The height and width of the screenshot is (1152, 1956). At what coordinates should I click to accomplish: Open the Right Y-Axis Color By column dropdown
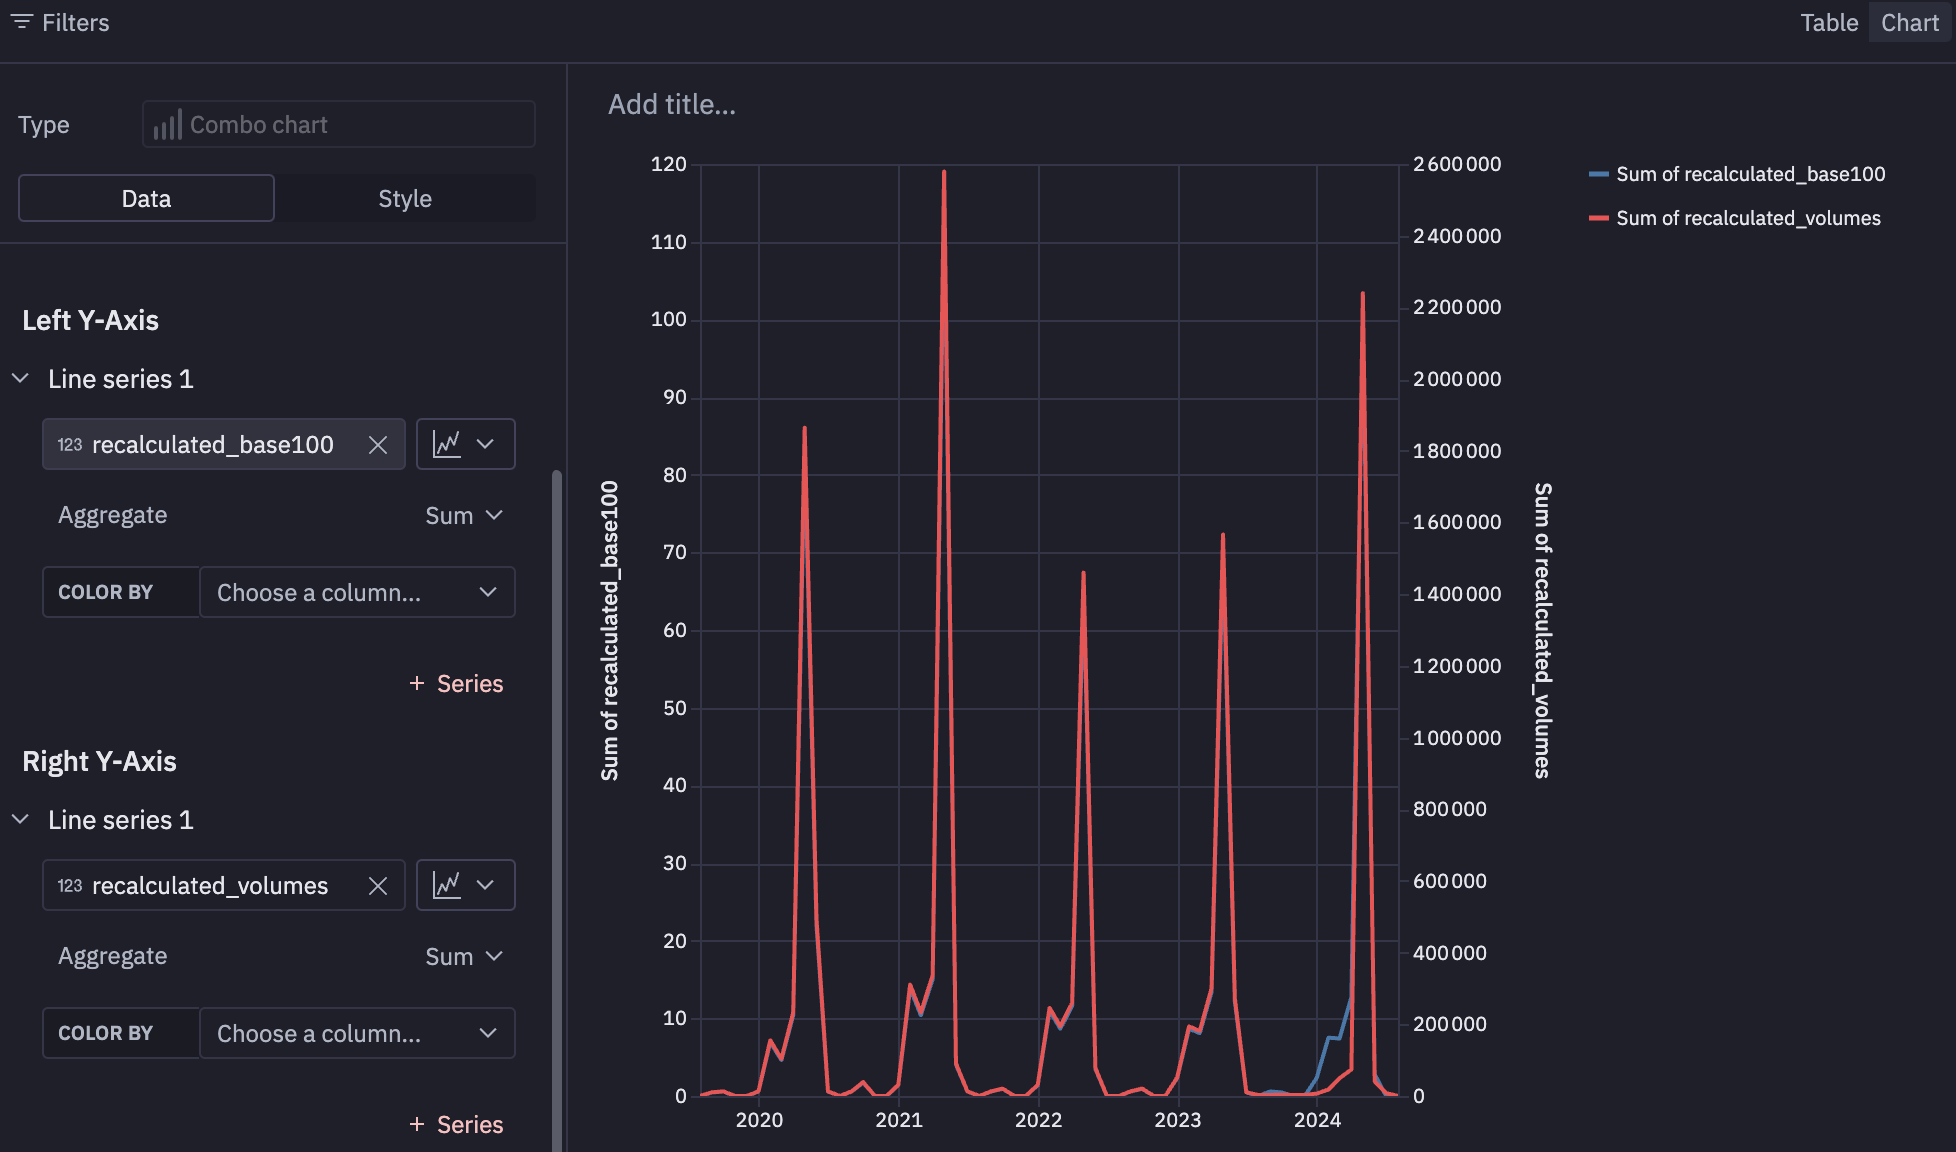357,1034
